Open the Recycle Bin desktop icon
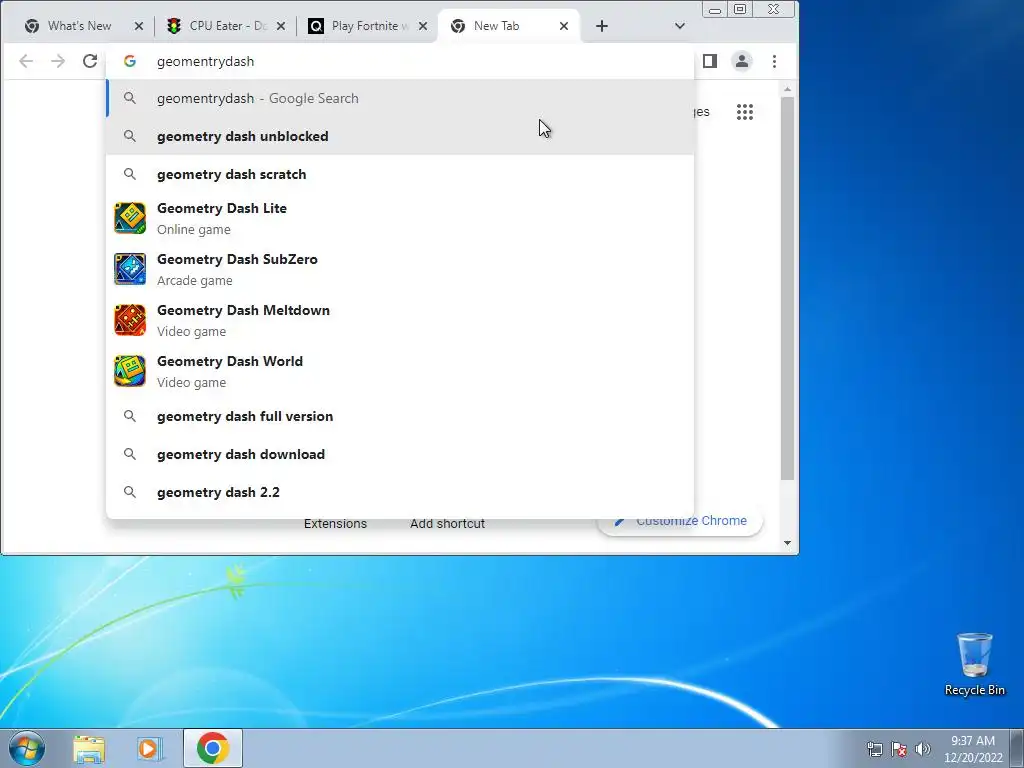 point(974,664)
